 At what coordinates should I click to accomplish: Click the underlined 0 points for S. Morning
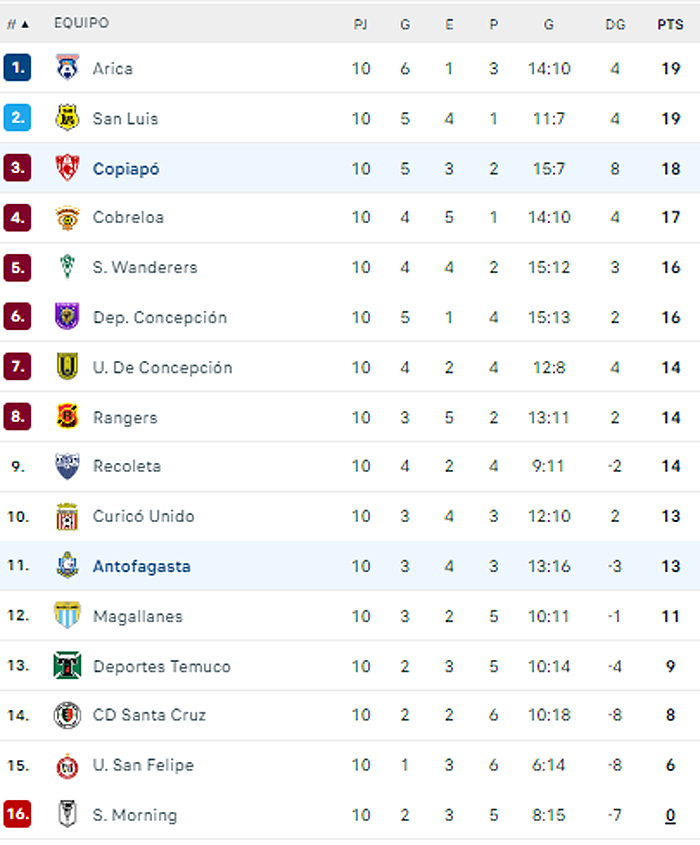point(670,815)
